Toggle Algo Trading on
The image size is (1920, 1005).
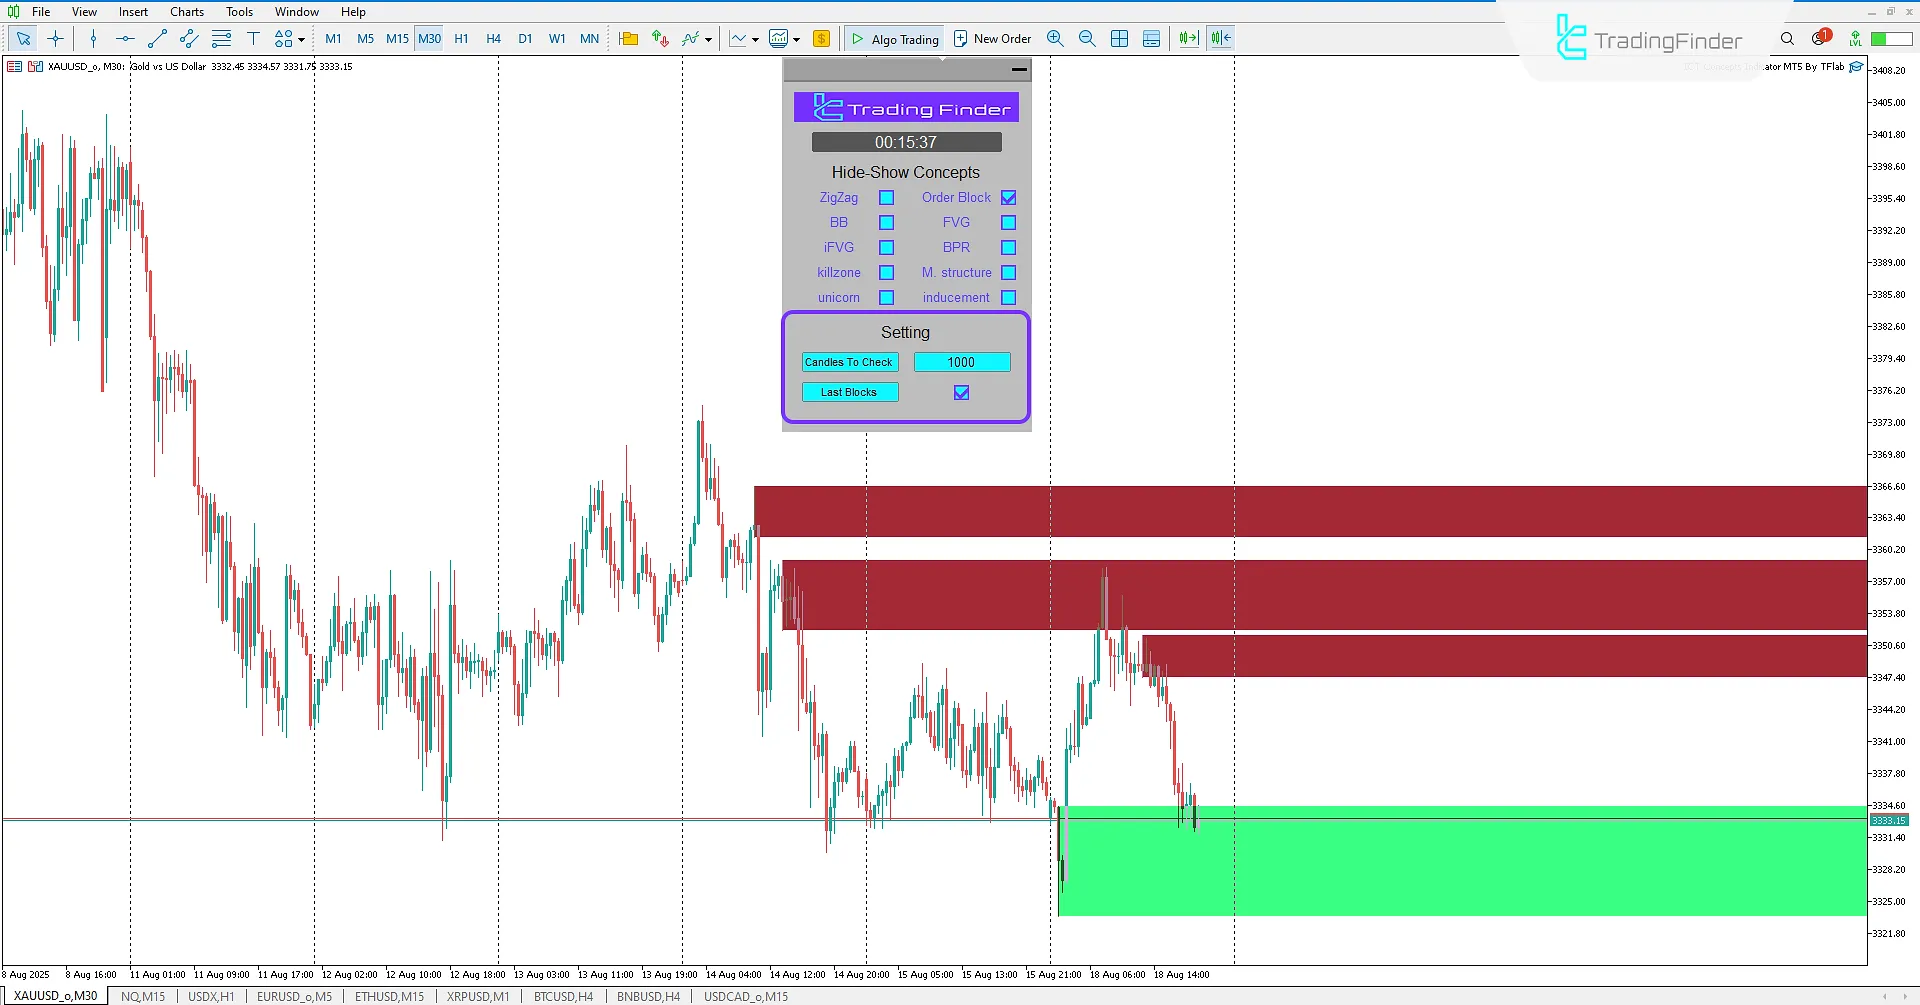[893, 38]
